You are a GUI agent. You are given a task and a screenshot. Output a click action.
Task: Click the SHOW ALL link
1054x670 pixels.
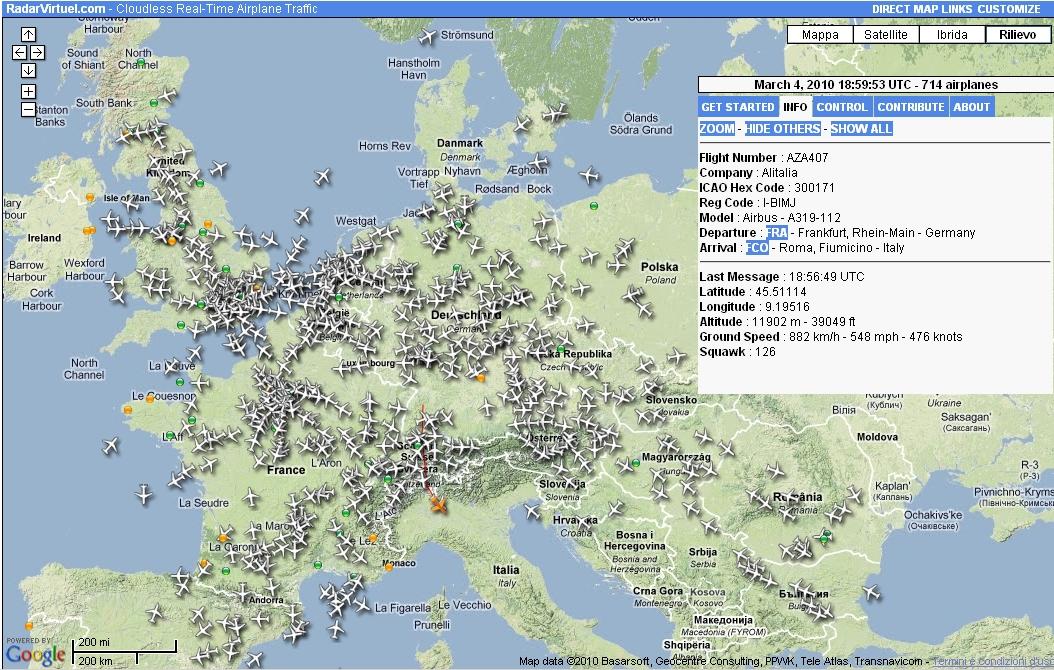tap(861, 129)
